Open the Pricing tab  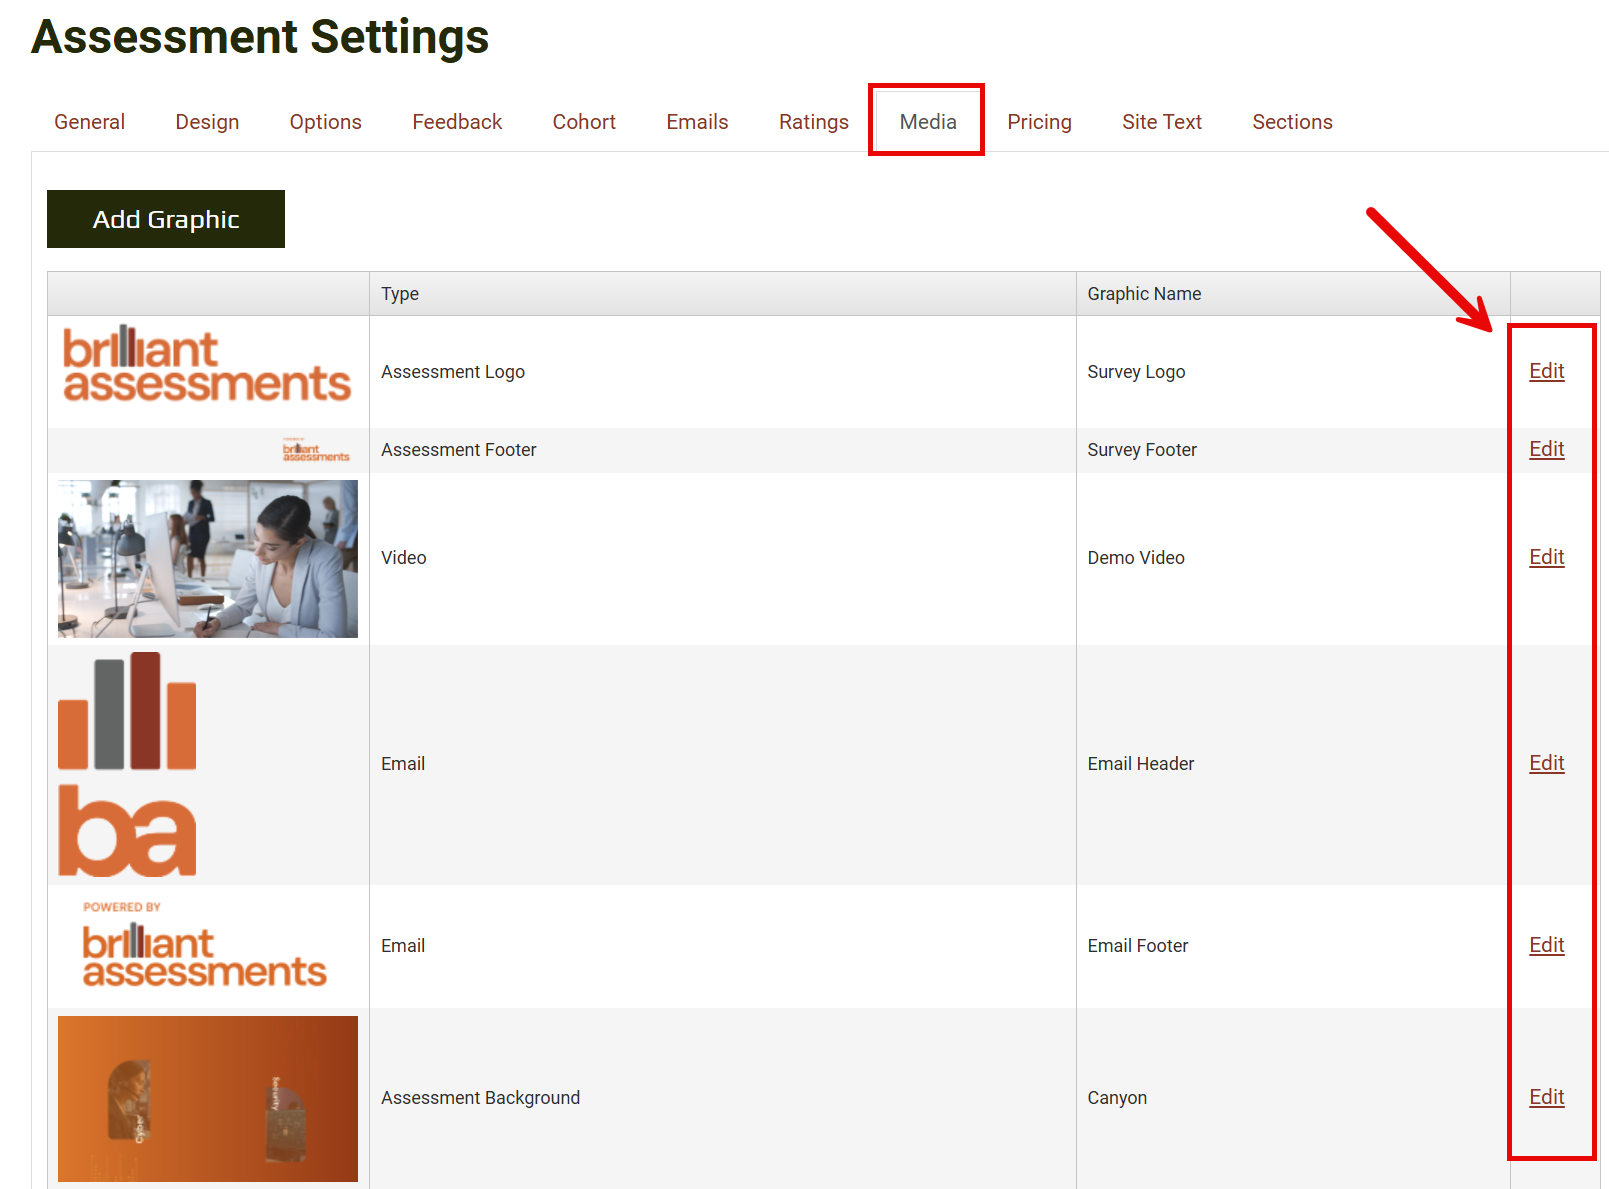(x=1039, y=122)
